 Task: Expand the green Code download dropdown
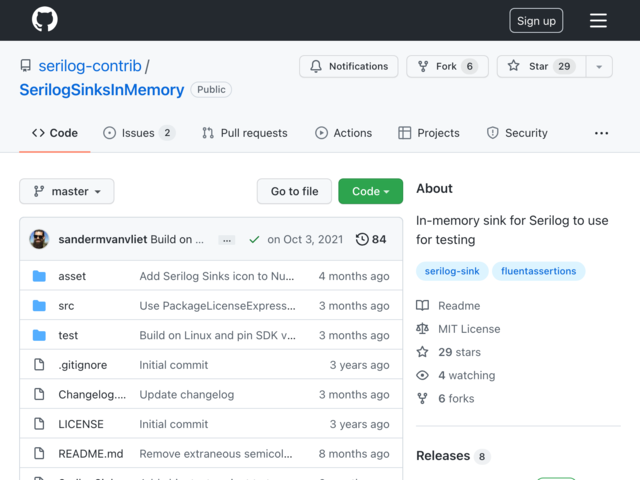point(371,191)
